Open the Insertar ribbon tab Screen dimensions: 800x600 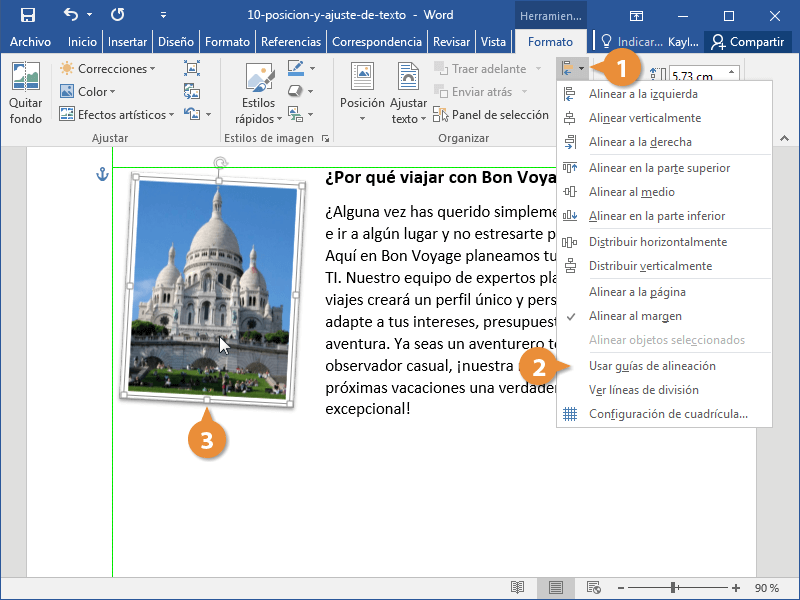[127, 42]
